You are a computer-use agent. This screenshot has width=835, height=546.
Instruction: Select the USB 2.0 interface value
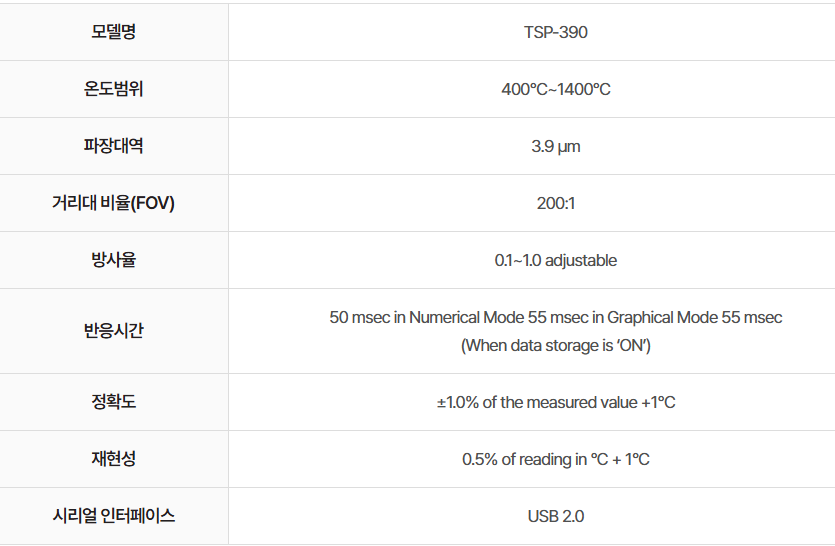[556, 516]
